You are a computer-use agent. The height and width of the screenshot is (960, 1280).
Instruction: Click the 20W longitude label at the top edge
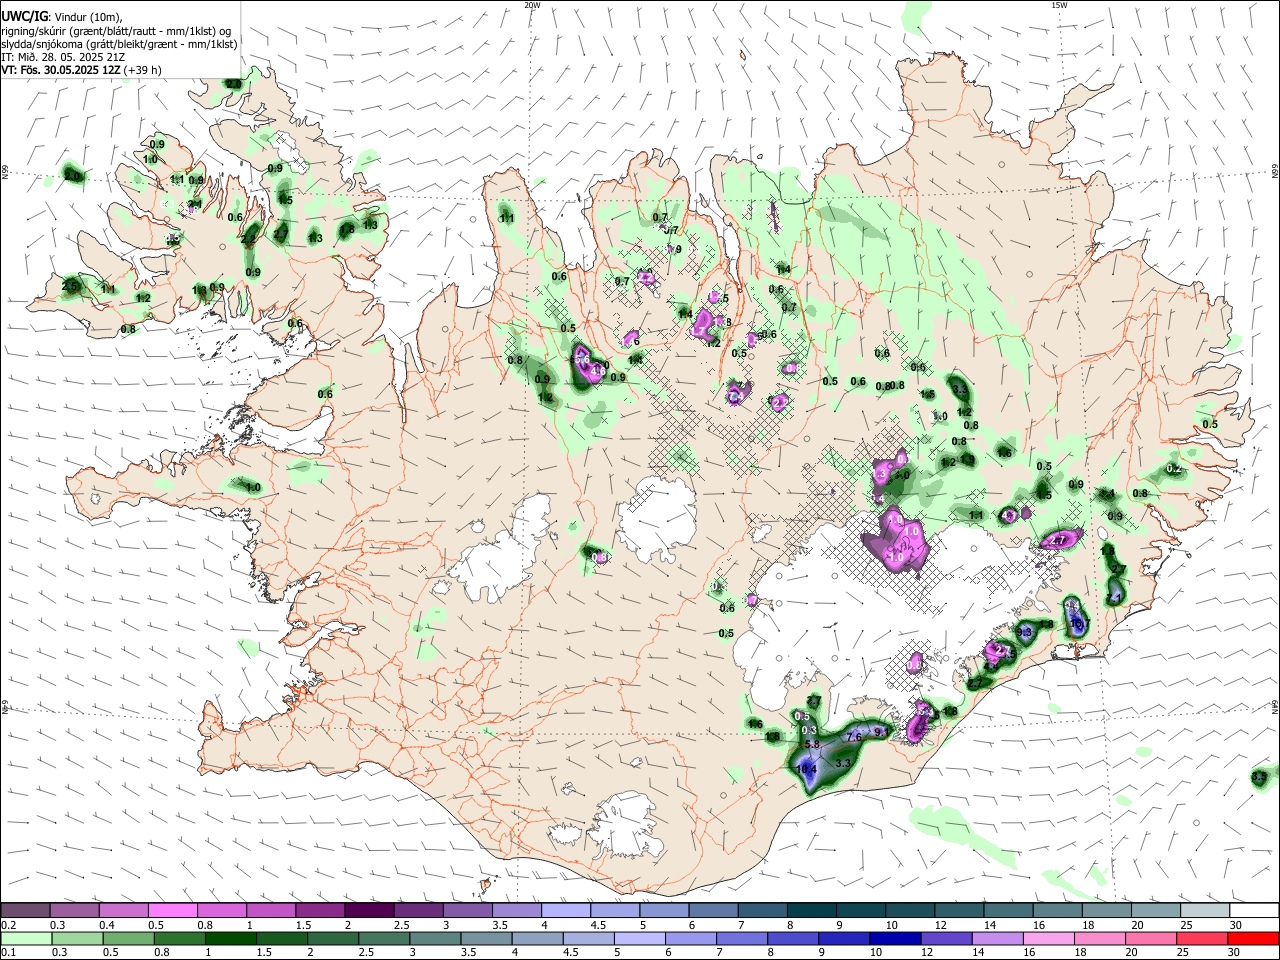pos(532,5)
